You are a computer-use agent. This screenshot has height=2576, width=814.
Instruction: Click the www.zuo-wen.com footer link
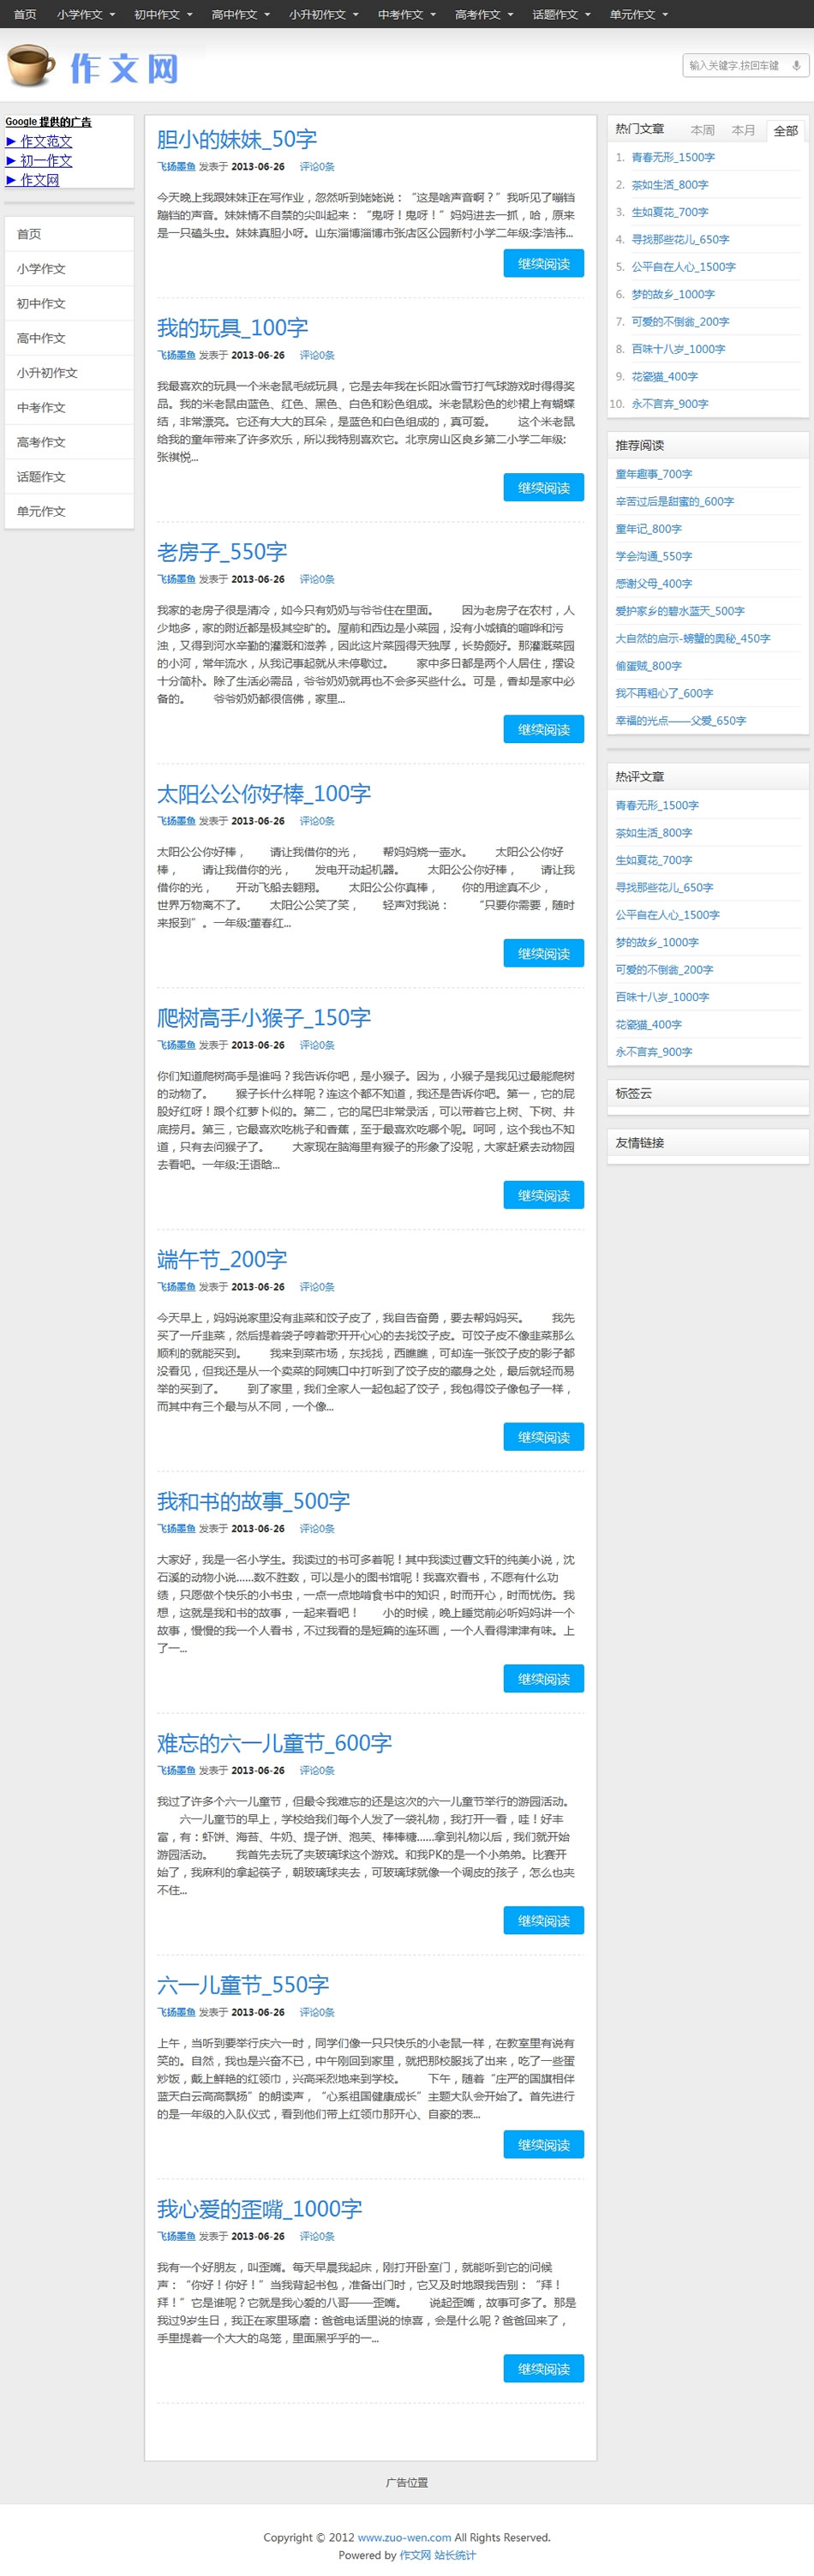pos(404,2537)
